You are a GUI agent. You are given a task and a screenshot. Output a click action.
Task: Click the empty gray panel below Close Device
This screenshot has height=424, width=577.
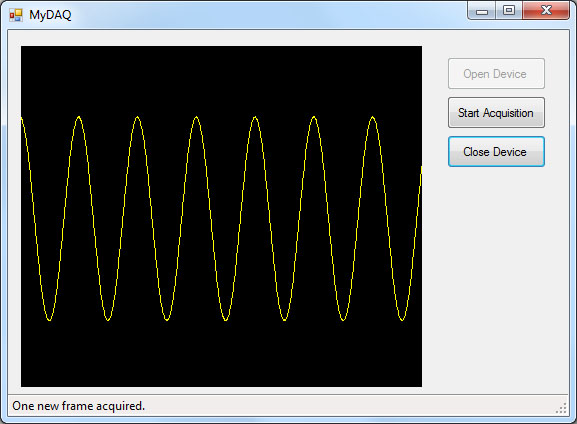coord(496,280)
